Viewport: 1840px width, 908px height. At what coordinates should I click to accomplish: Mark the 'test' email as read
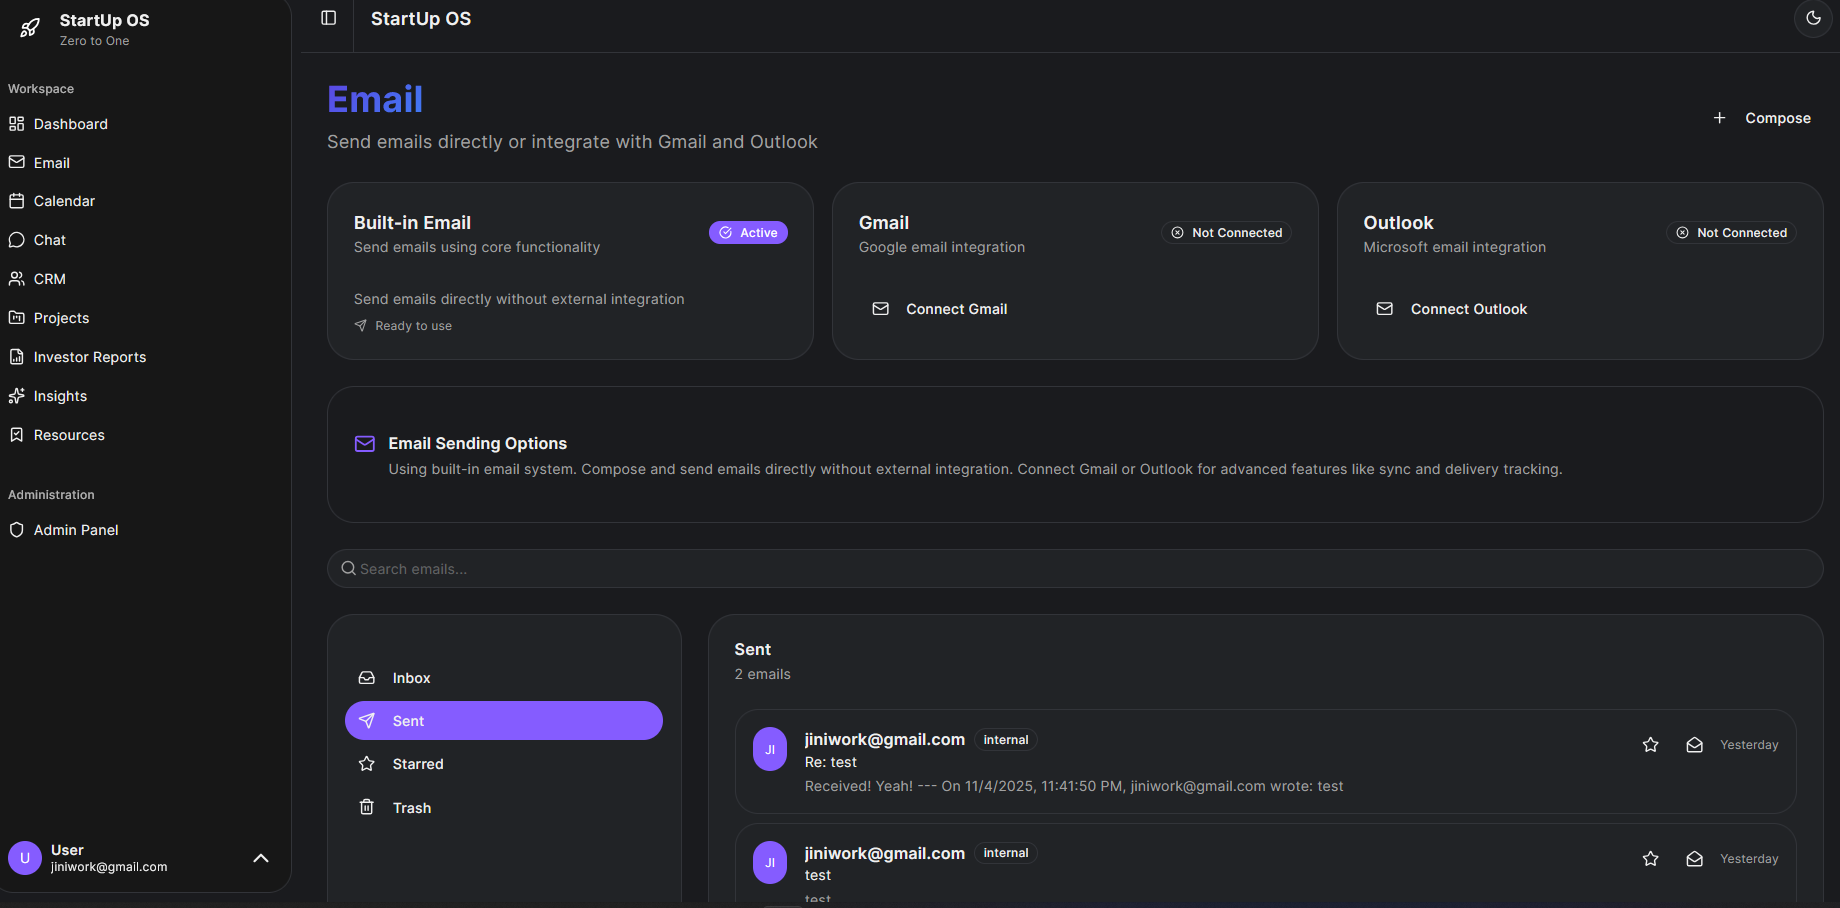(x=1694, y=858)
